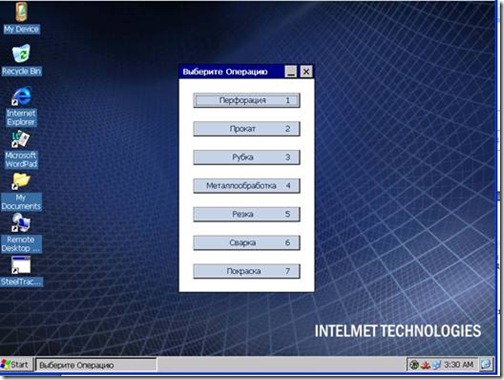
Task: Choose the Рубка 3 operation
Action: click(246, 157)
